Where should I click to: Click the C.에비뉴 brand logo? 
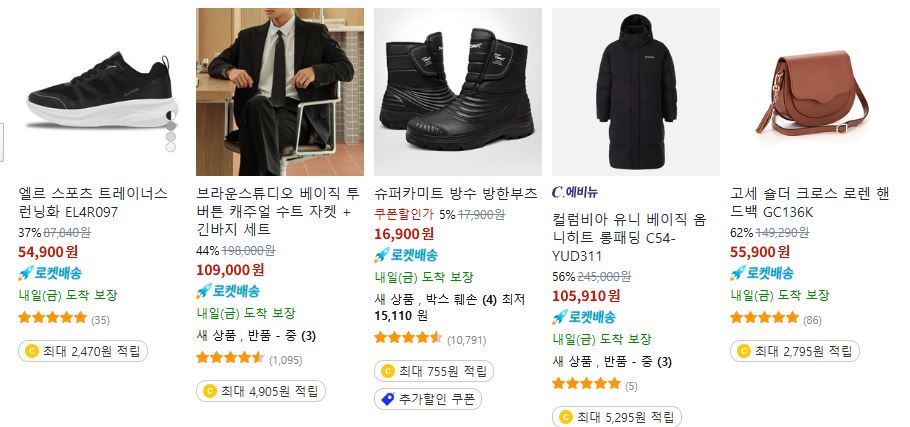point(575,192)
